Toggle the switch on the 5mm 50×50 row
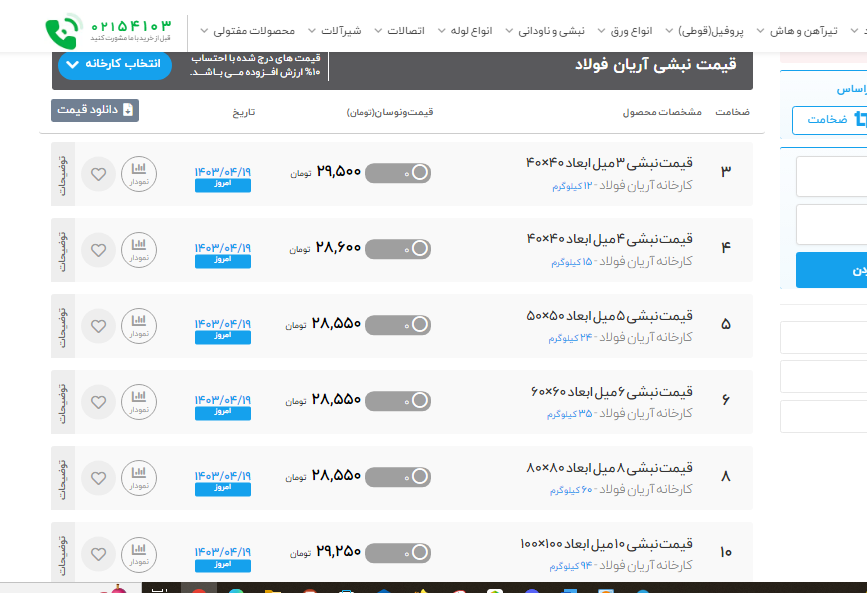 398,325
